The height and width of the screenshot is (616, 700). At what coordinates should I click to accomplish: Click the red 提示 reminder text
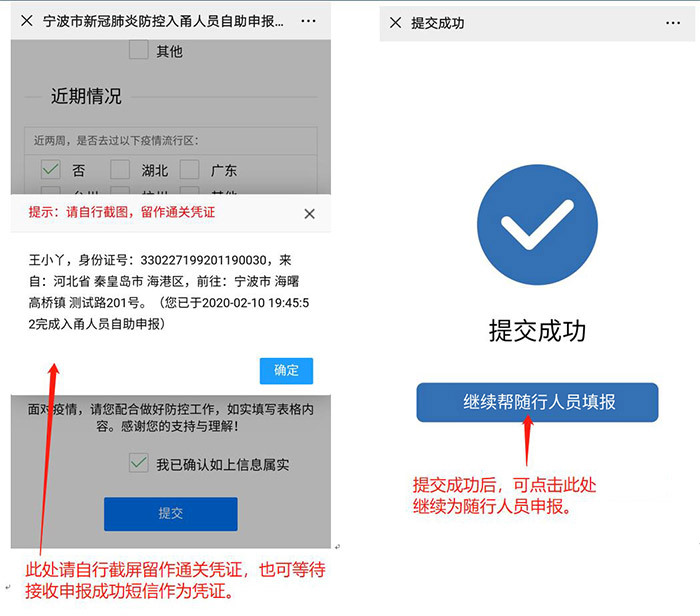point(122,212)
